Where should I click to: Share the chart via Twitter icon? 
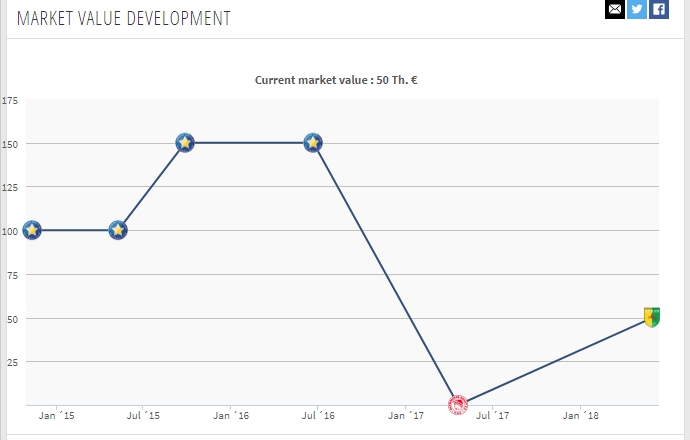point(636,9)
